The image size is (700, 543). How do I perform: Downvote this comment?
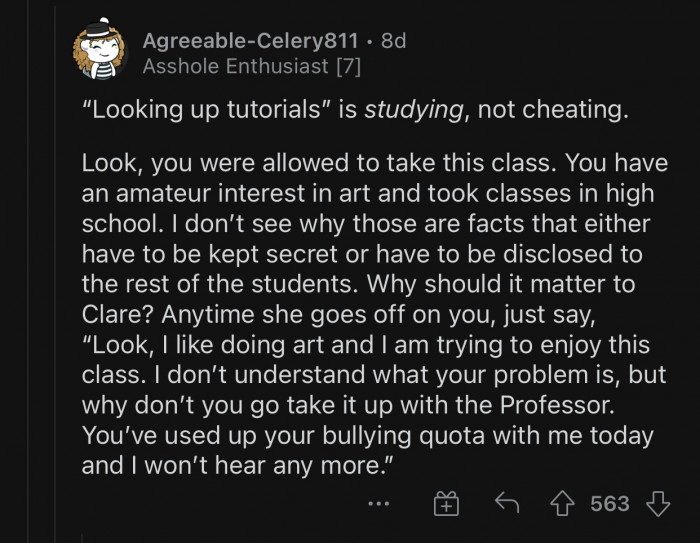point(657,503)
